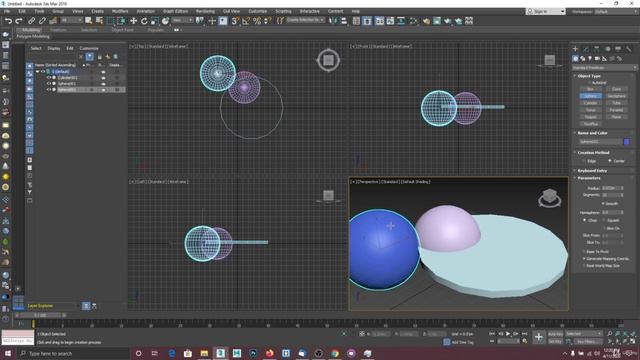The width and height of the screenshot is (640, 360).
Task: Open the Modify tab in command panel
Action: [x=586, y=49]
